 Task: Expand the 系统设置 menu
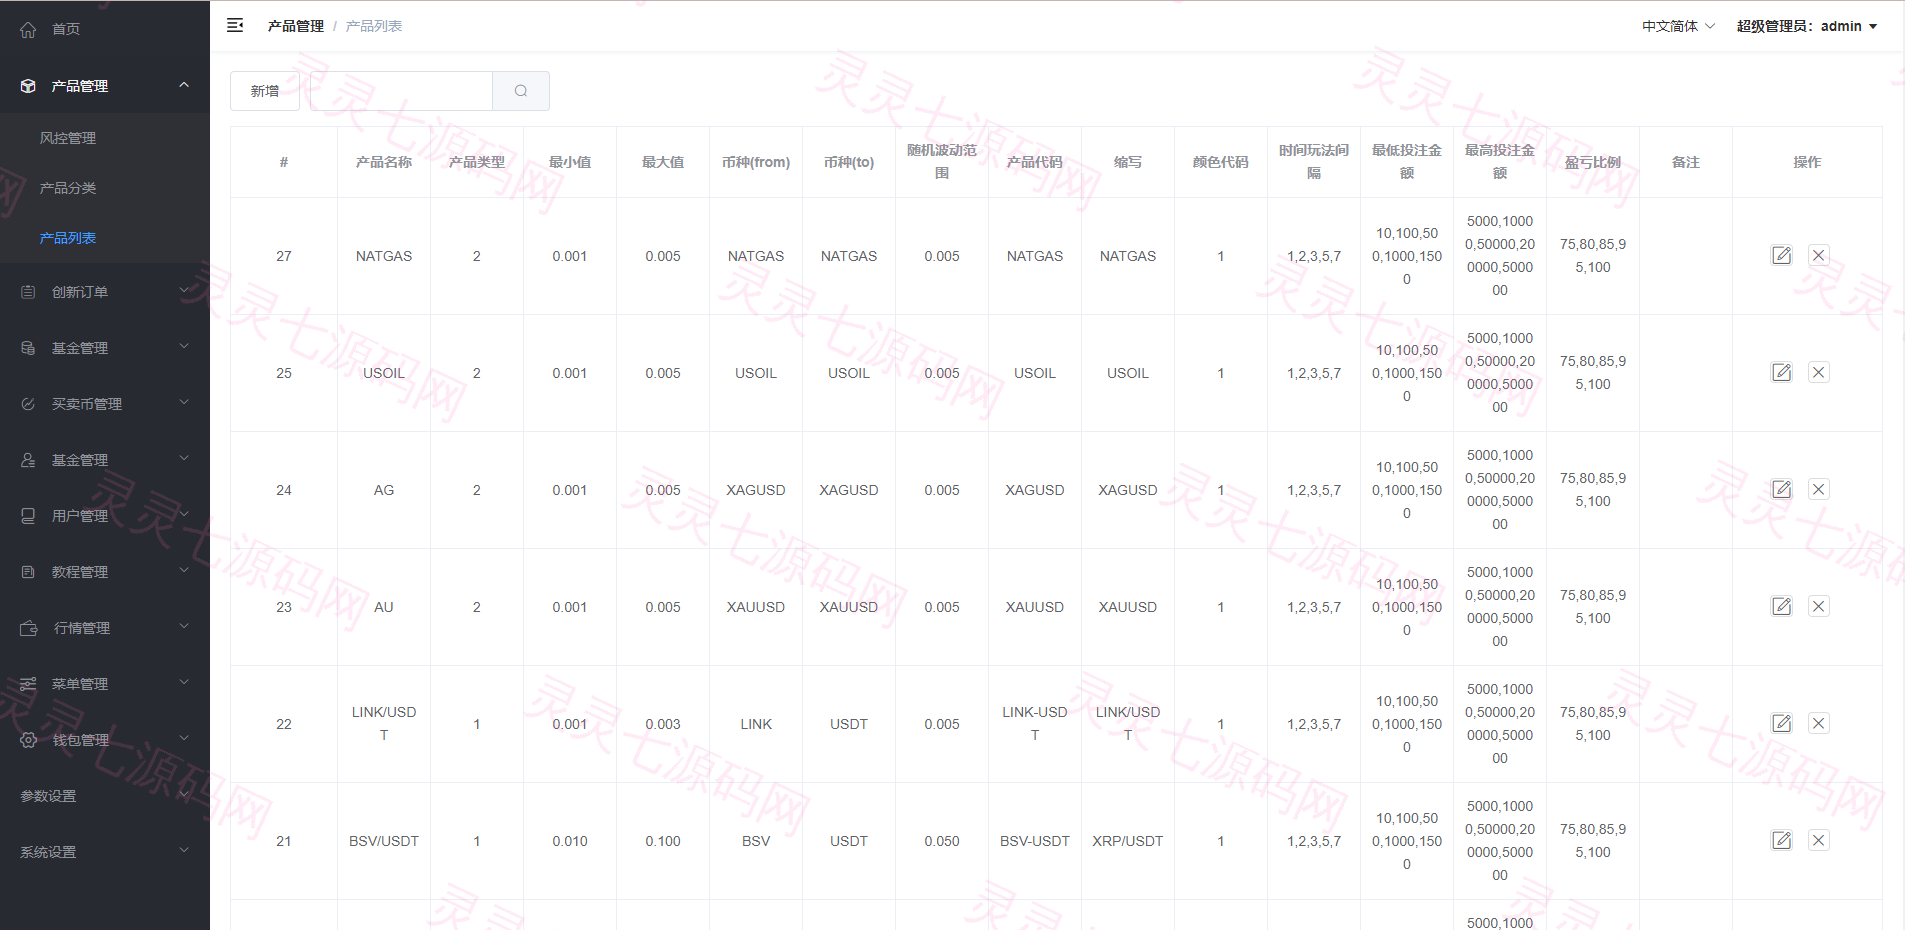(x=105, y=852)
